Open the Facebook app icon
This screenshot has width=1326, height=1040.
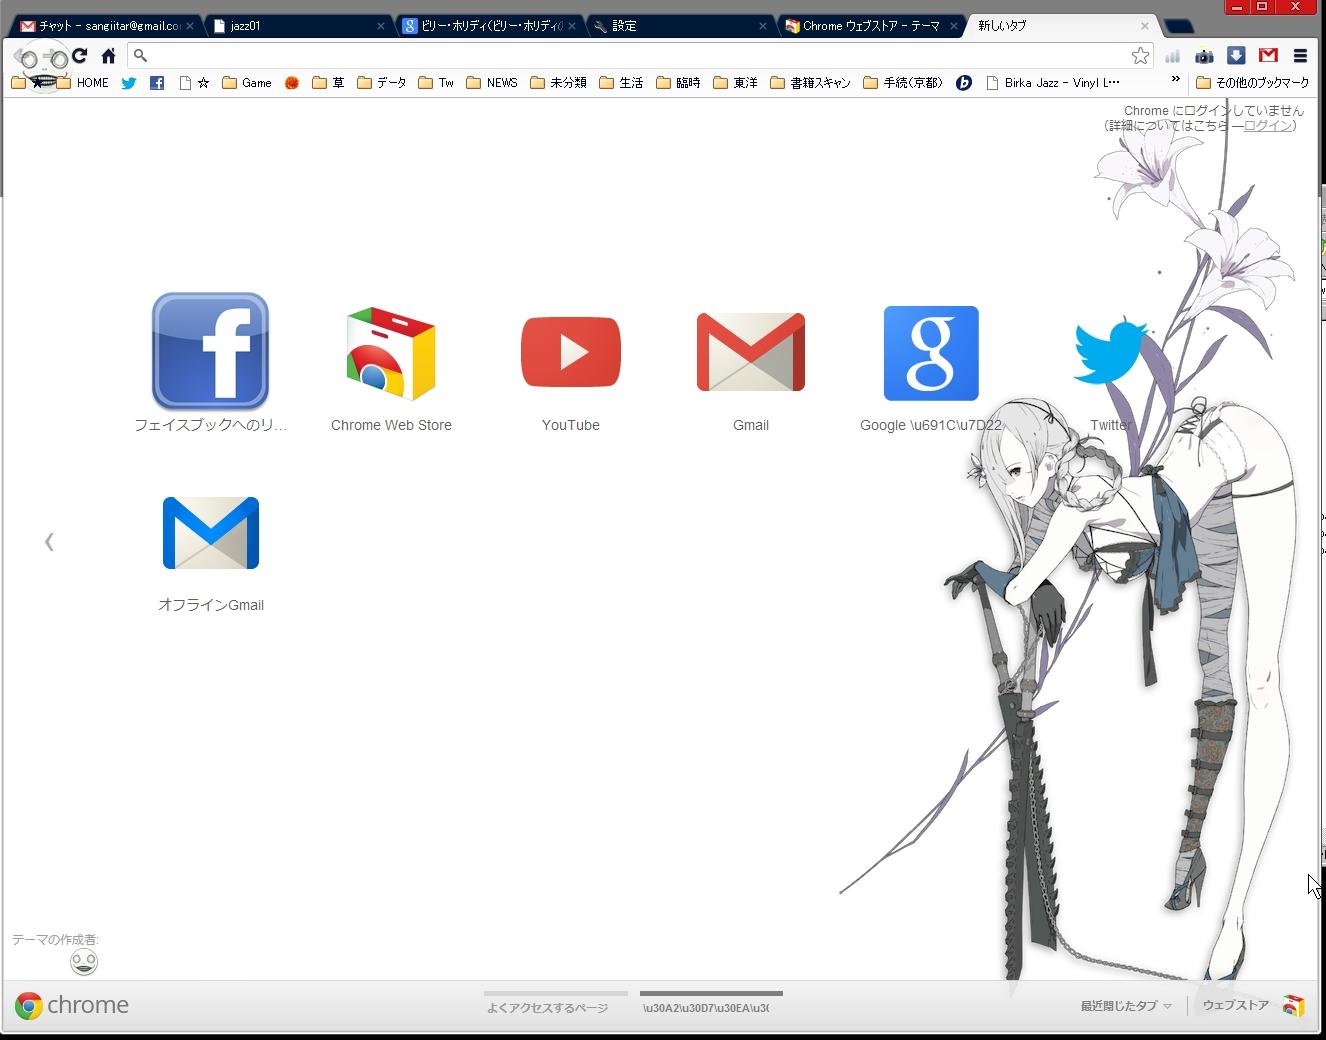210,351
